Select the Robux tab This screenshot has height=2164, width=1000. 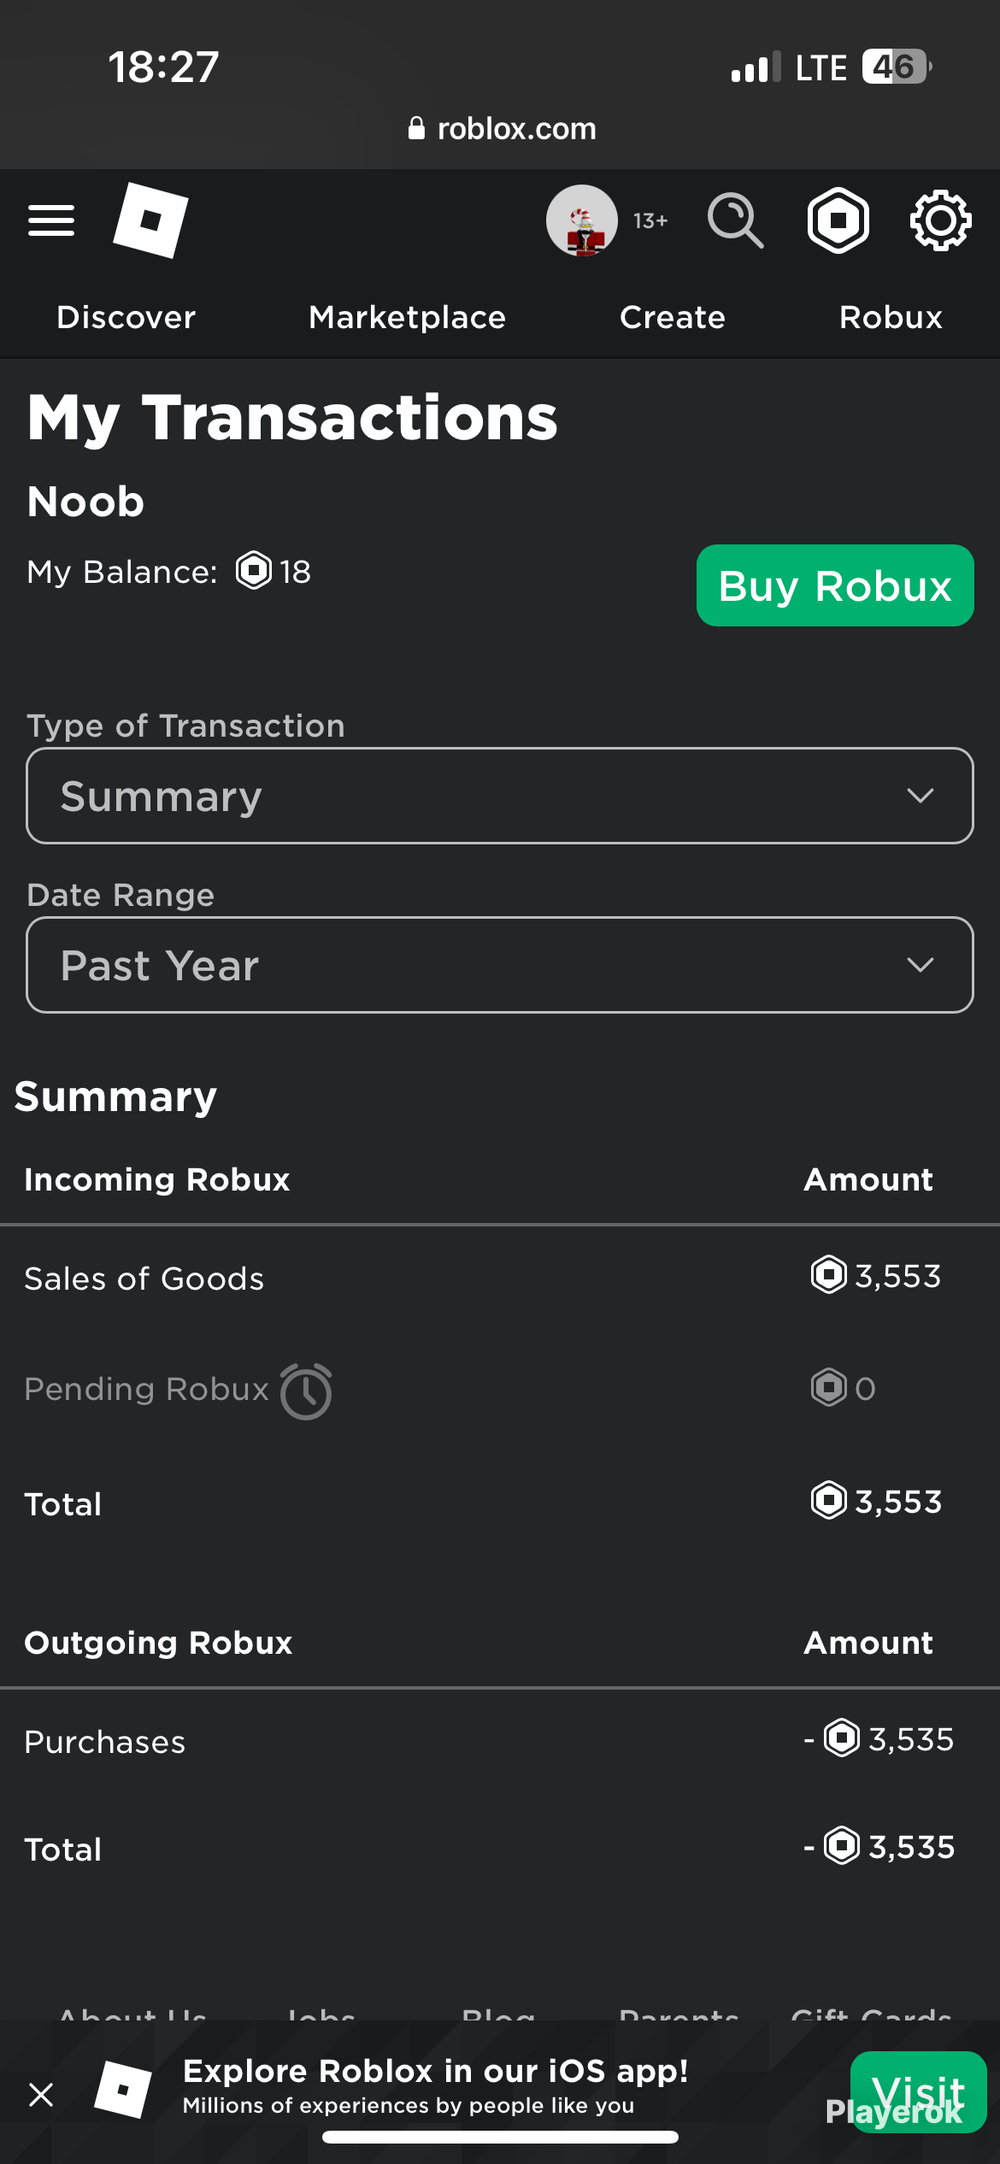pos(891,317)
